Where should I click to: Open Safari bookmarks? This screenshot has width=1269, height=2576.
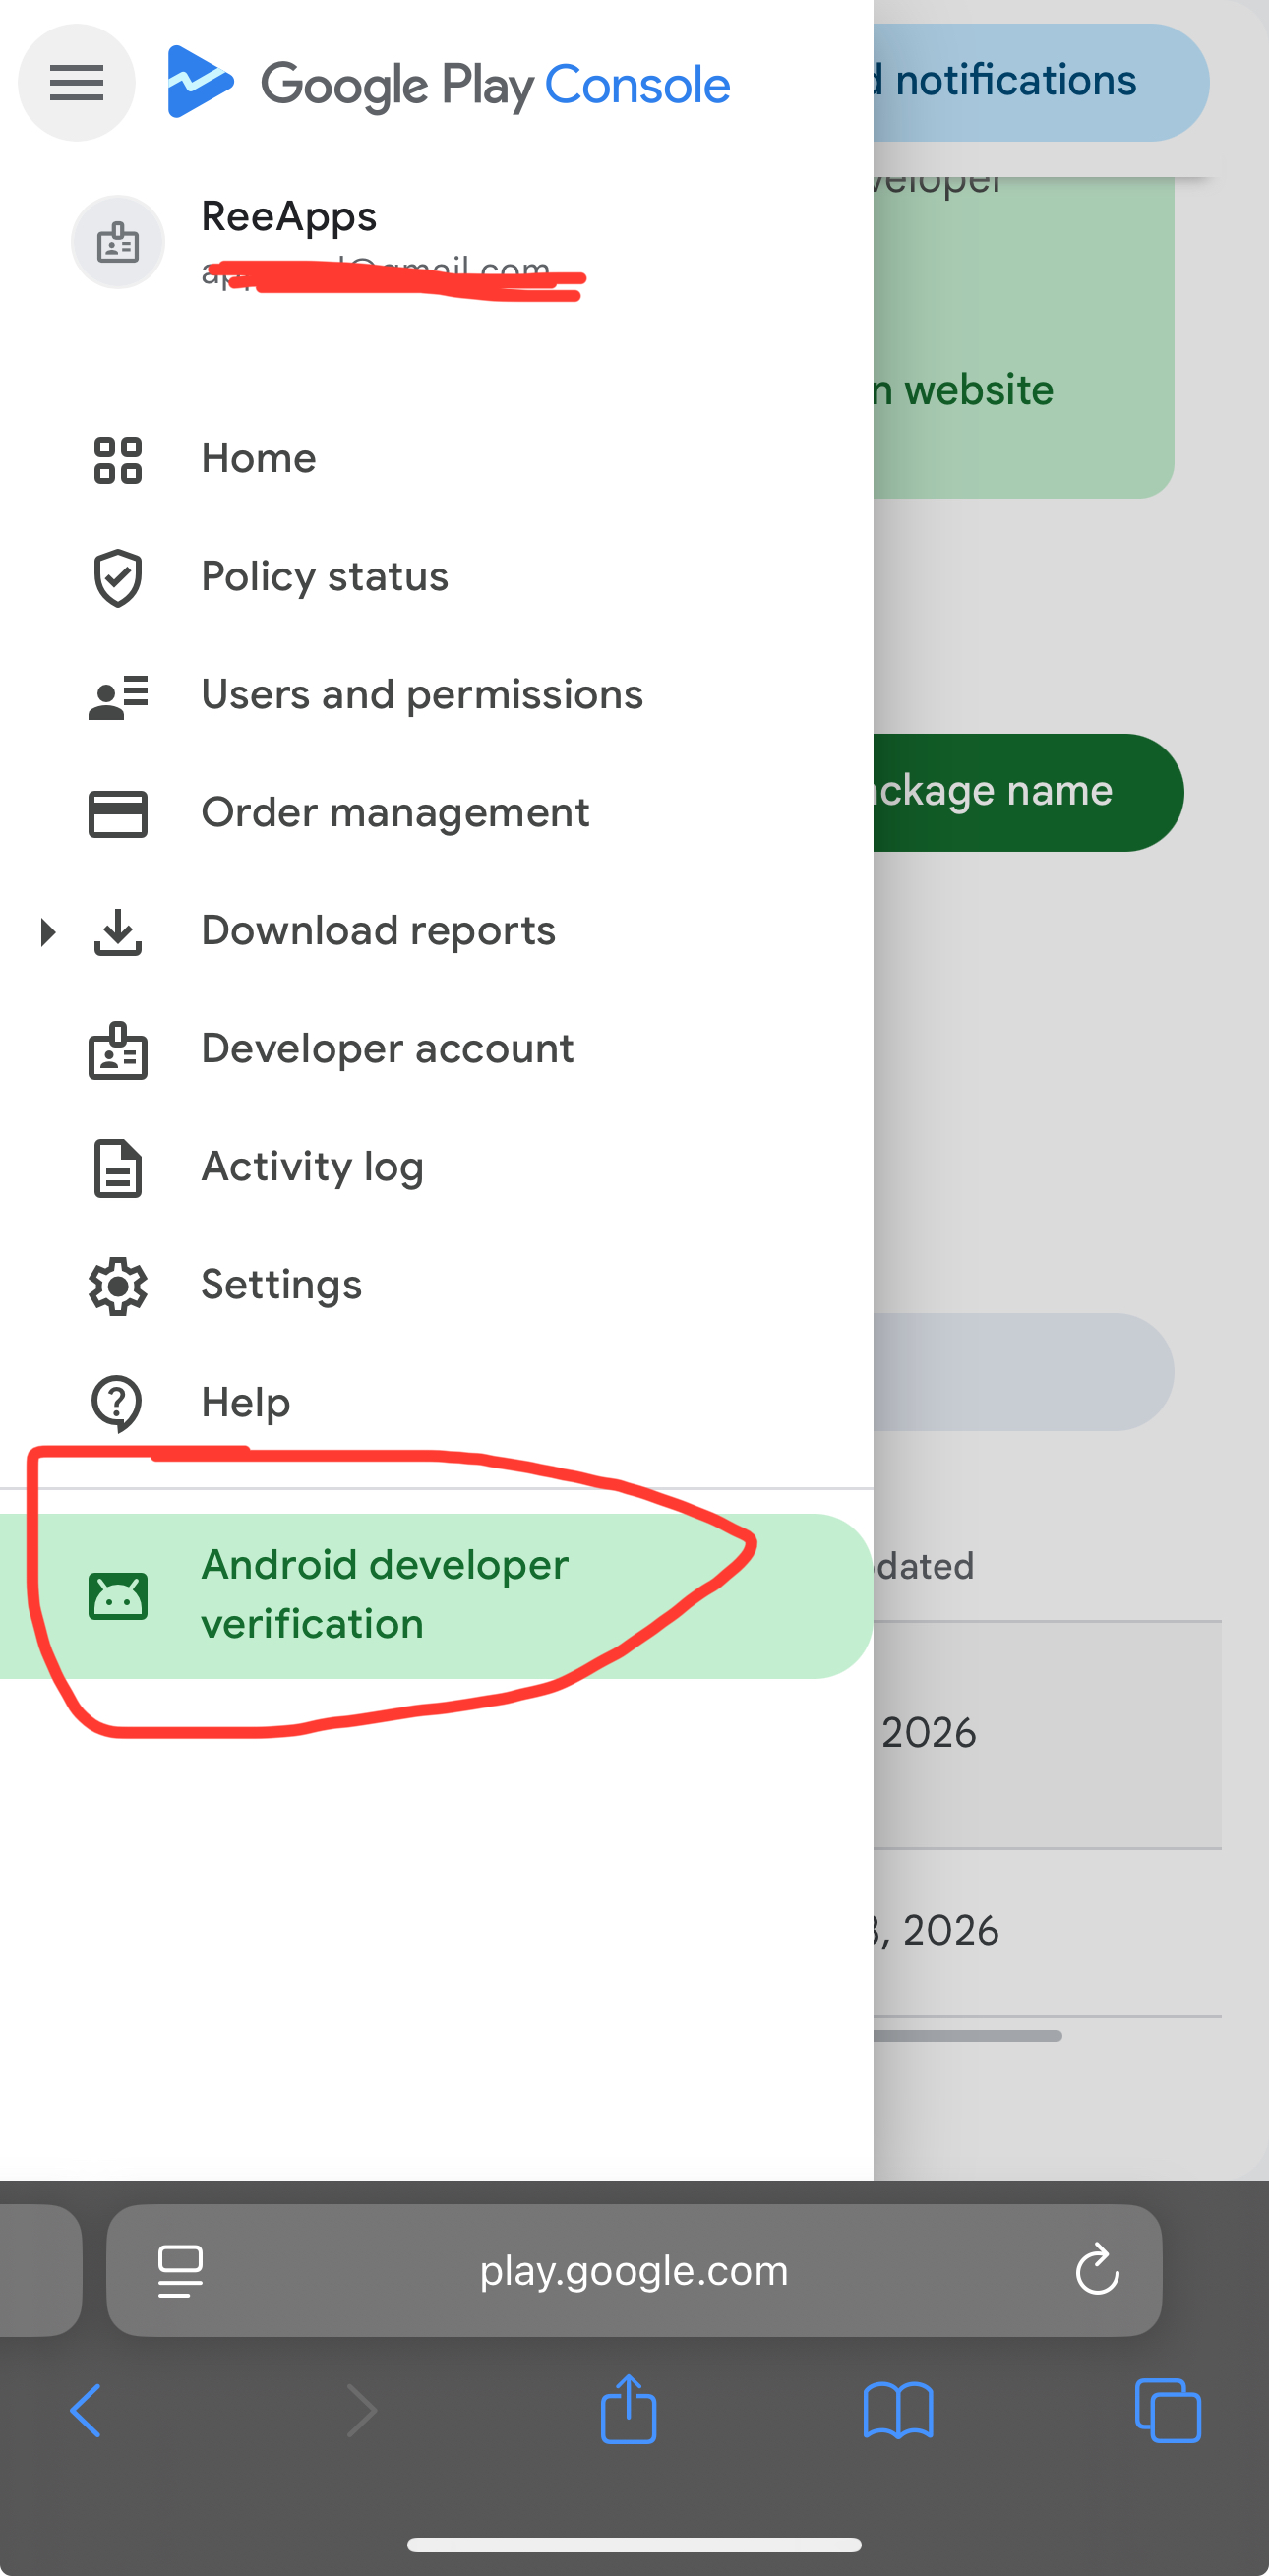pos(898,2411)
